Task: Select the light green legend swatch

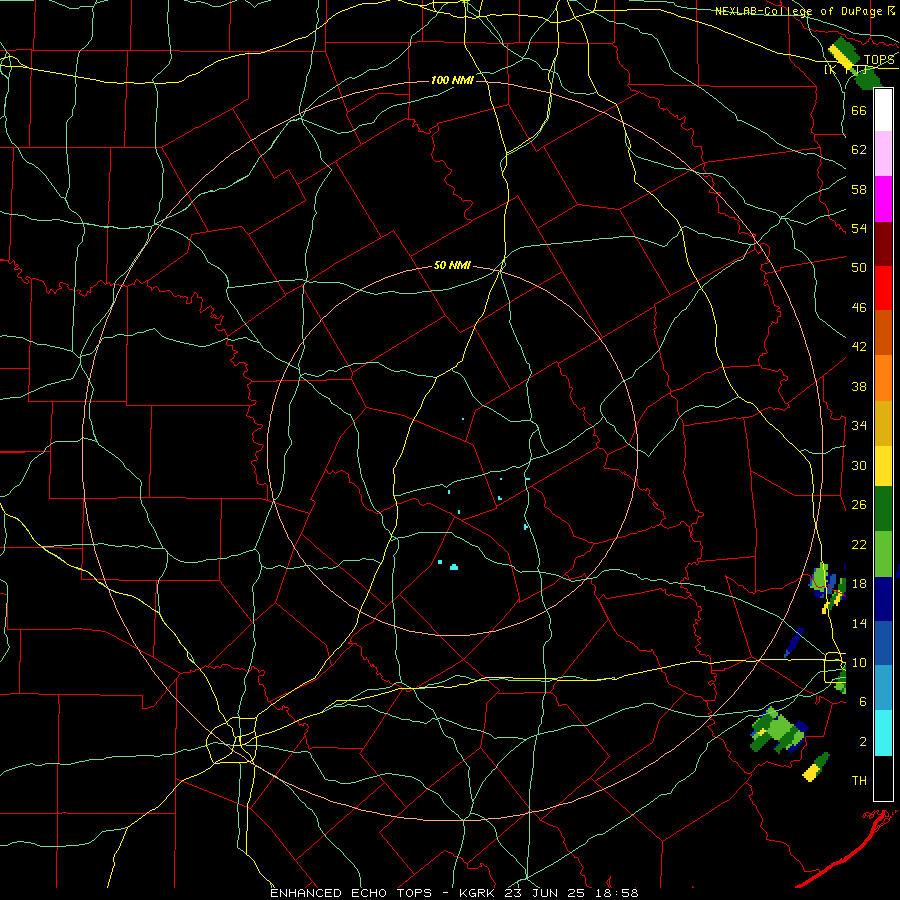Action: click(883, 554)
